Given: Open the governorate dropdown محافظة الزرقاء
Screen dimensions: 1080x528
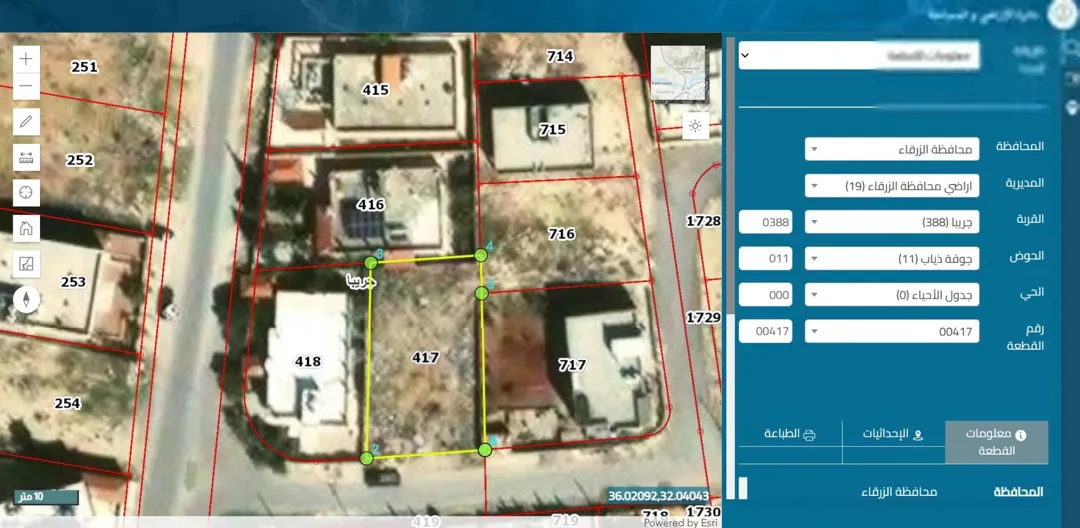Looking at the screenshot, I should tap(892, 149).
